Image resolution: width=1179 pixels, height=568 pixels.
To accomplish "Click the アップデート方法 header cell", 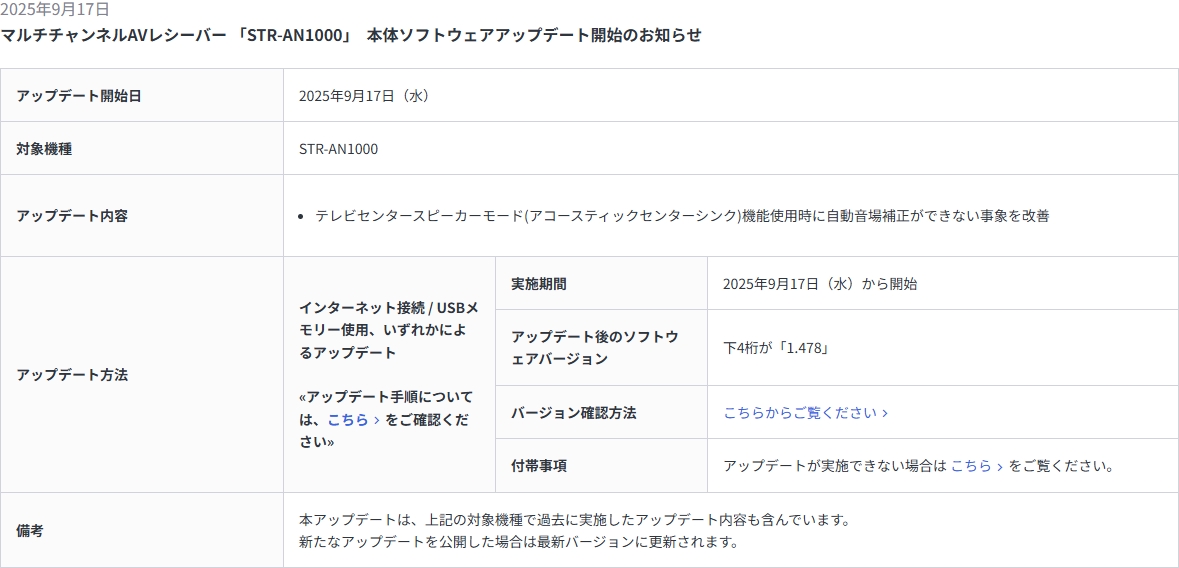I will (142, 375).
